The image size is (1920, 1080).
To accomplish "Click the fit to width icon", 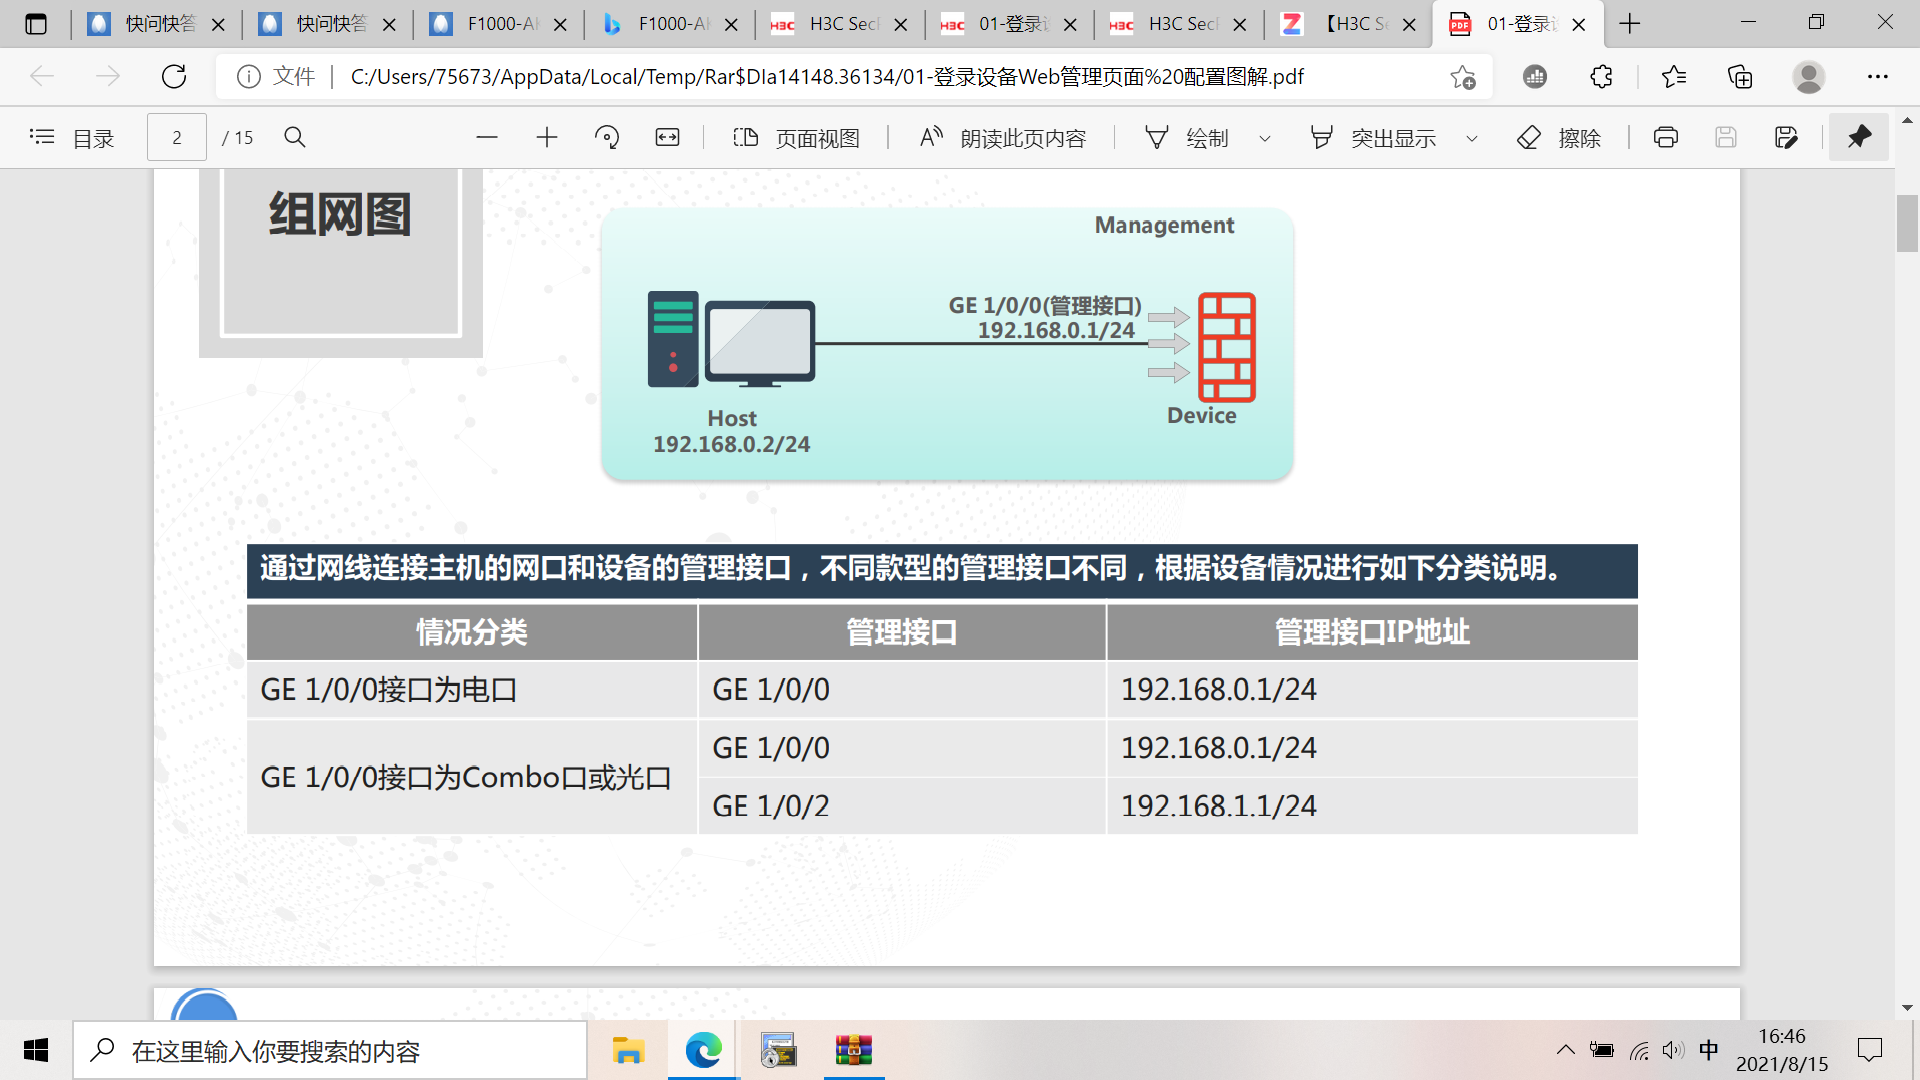I will [667, 138].
